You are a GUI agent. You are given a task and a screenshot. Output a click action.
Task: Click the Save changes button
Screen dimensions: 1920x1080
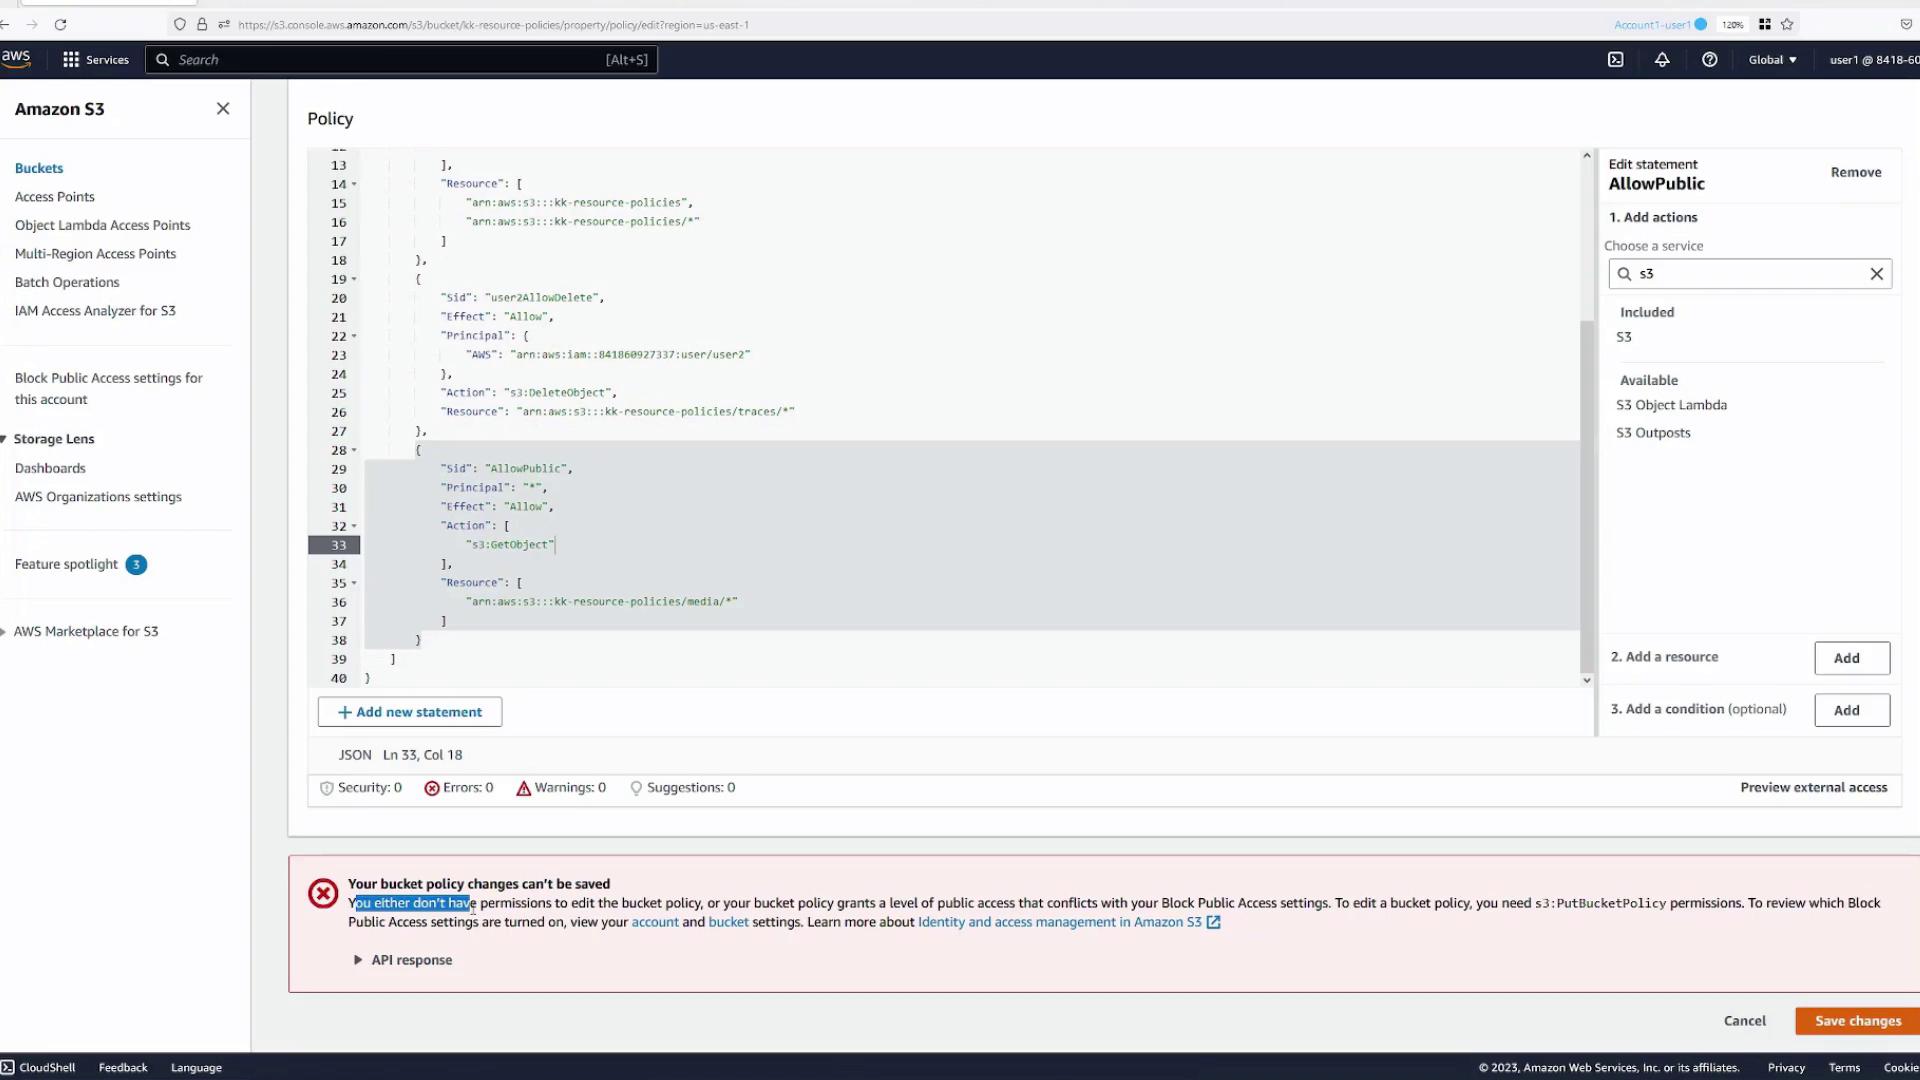[1857, 1021]
